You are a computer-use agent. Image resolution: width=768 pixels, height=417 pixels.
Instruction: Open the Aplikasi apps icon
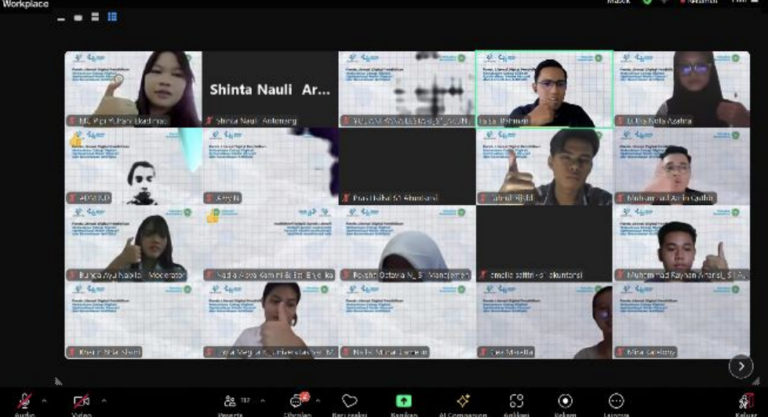click(516, 401)
